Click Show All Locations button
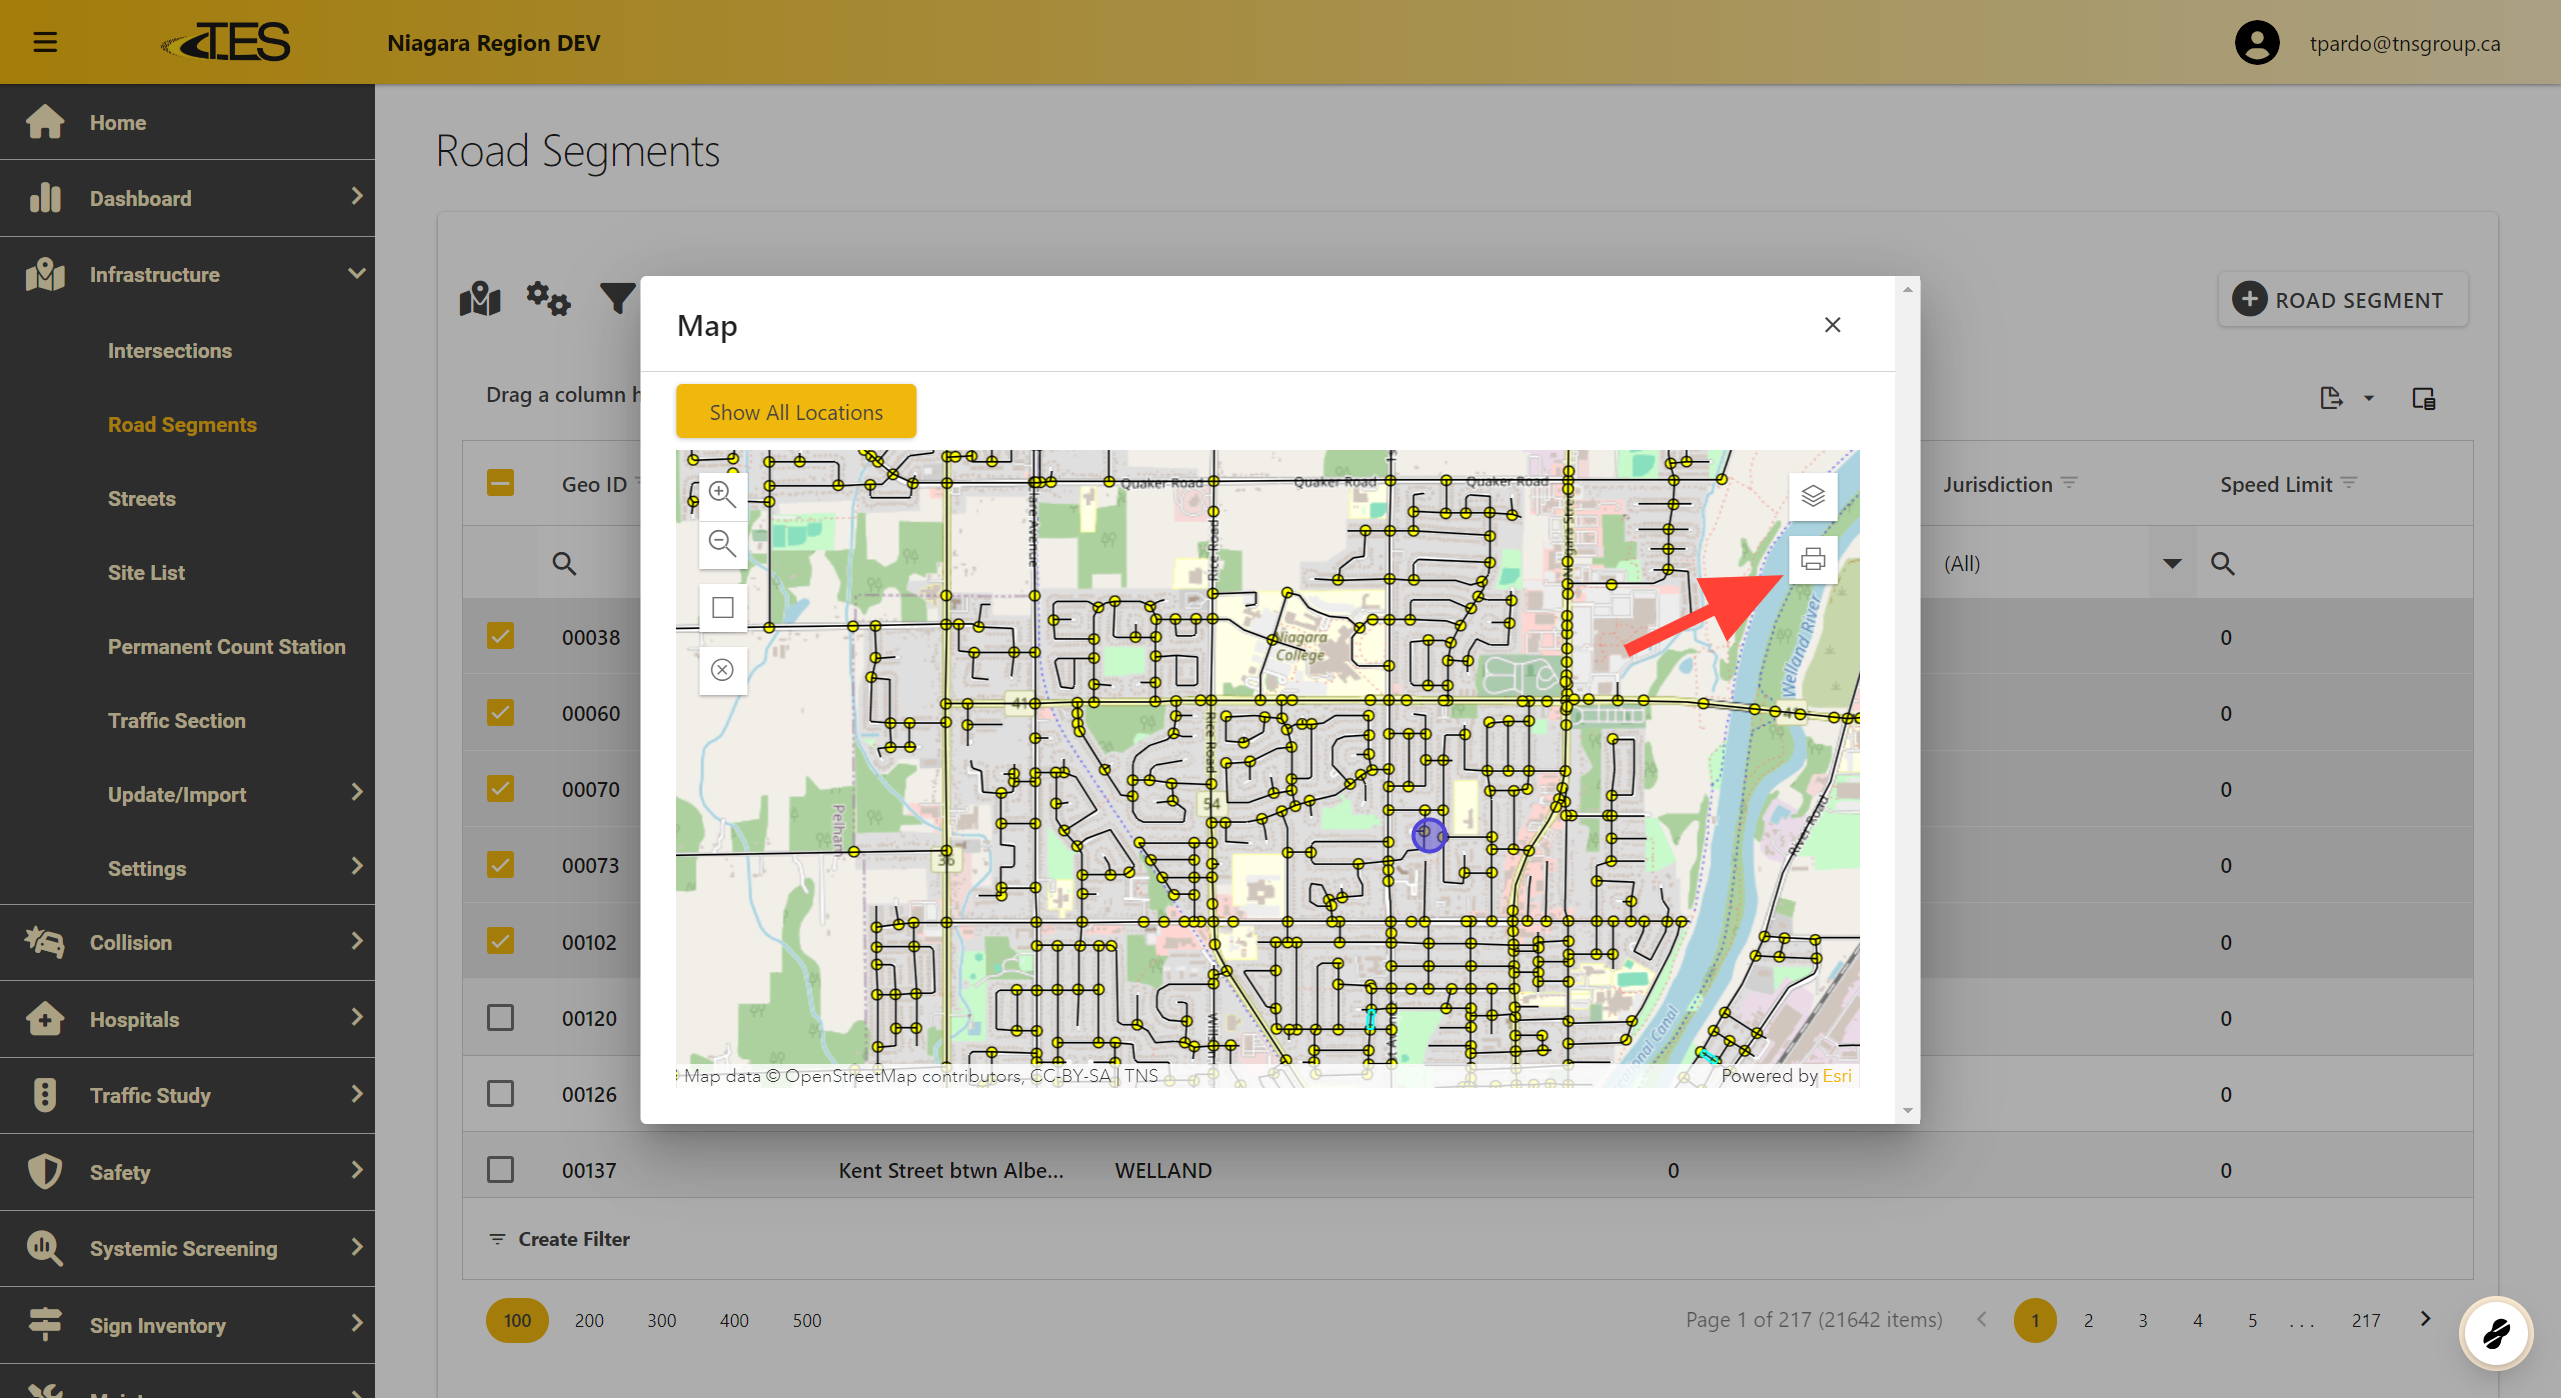Viewport: 2561px width, 1398px height. click(x=795, y=412)
